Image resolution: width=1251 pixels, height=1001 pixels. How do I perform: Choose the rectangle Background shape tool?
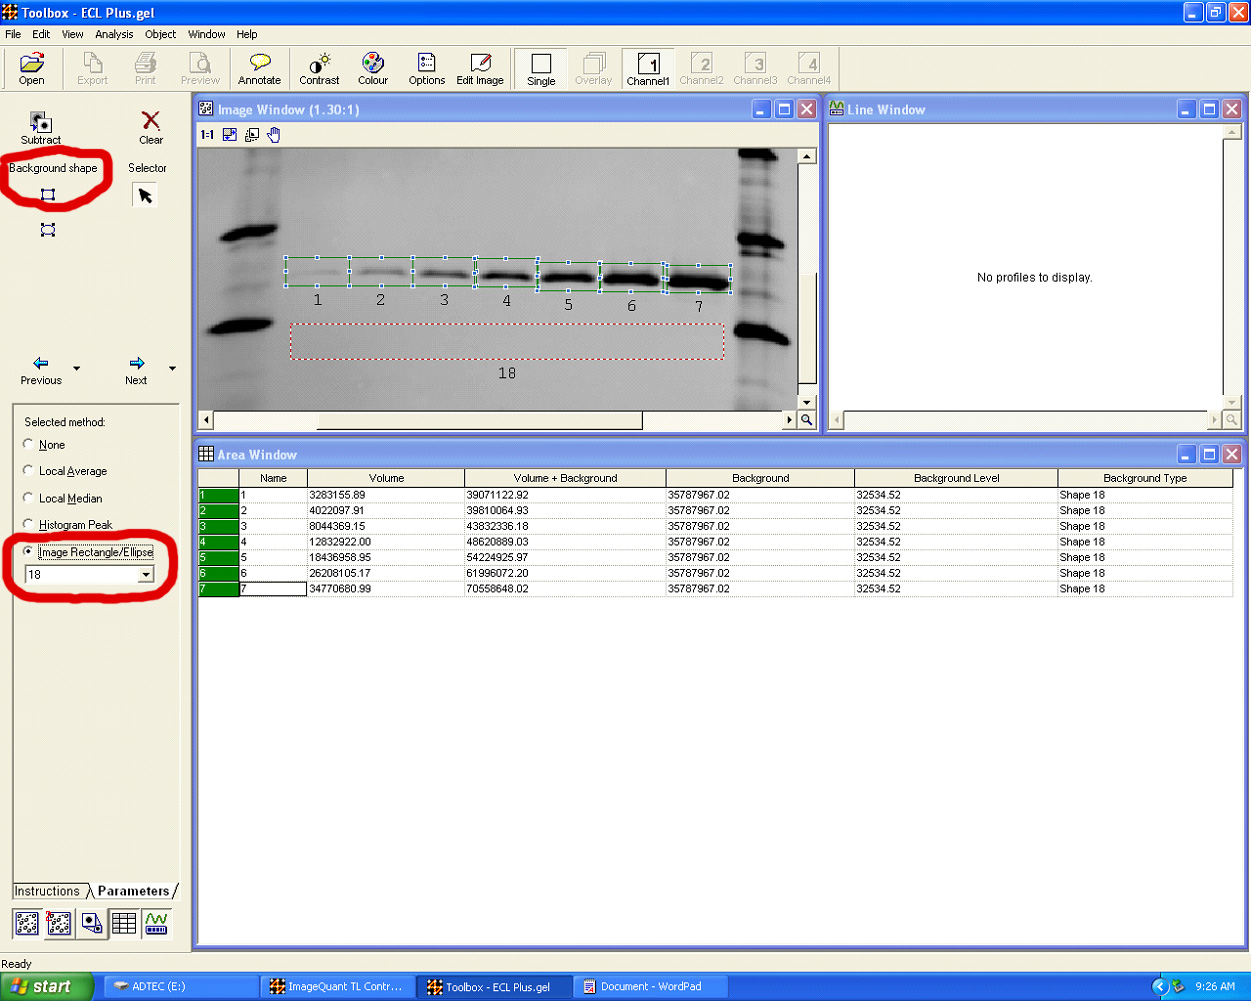pos(48,195)
